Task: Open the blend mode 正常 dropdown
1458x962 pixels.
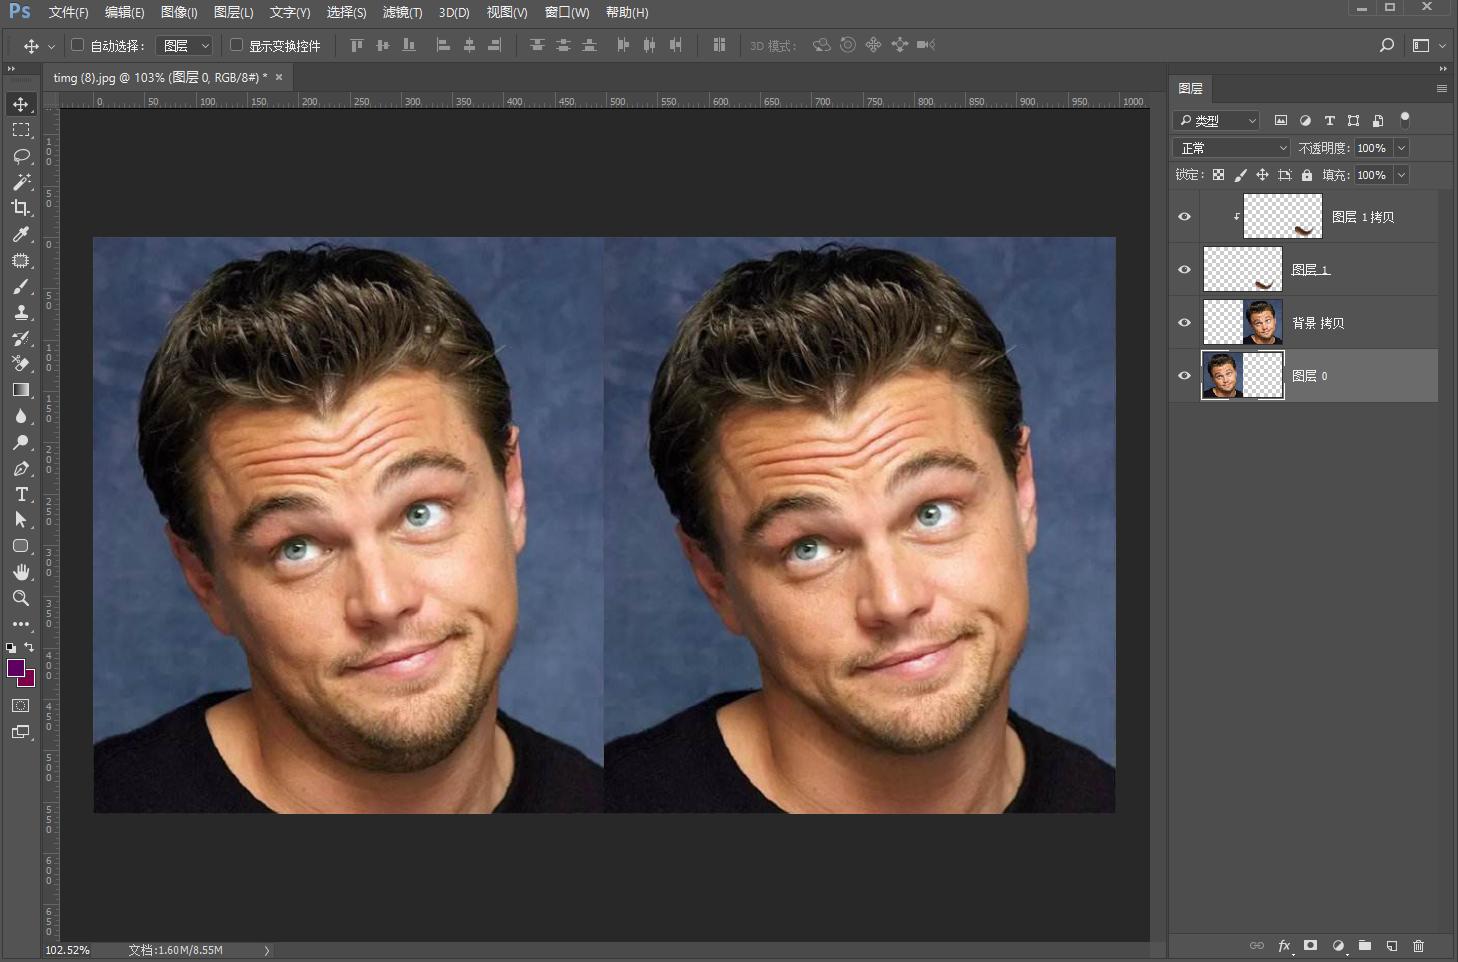Action: (x=1233, y=148)
